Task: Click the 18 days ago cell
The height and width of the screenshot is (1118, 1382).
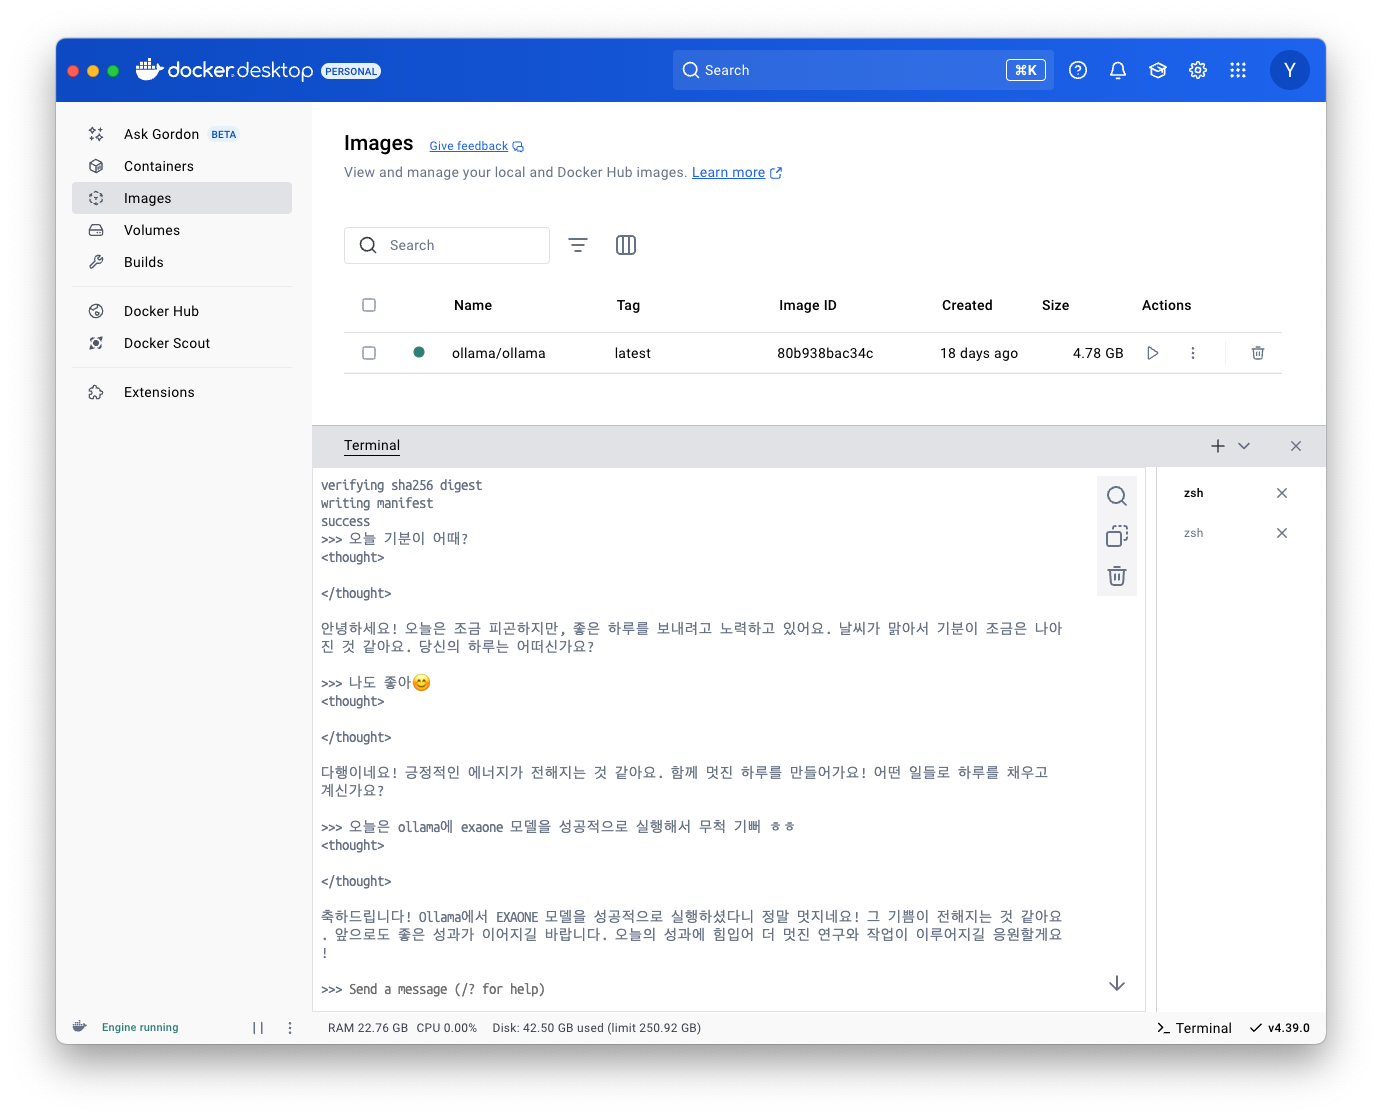Action: (979, 353)
